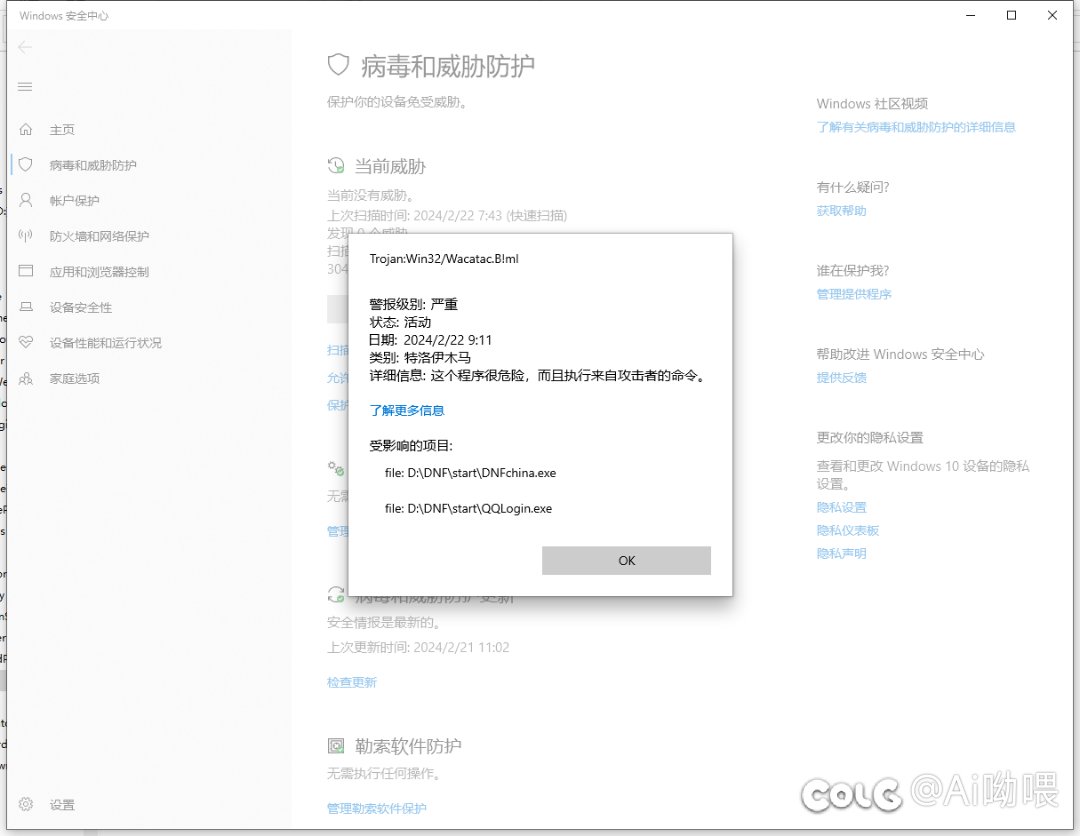Click the large shield icon beside page title
Viewport: 1080px width, 836px height.
pos(338,65)
